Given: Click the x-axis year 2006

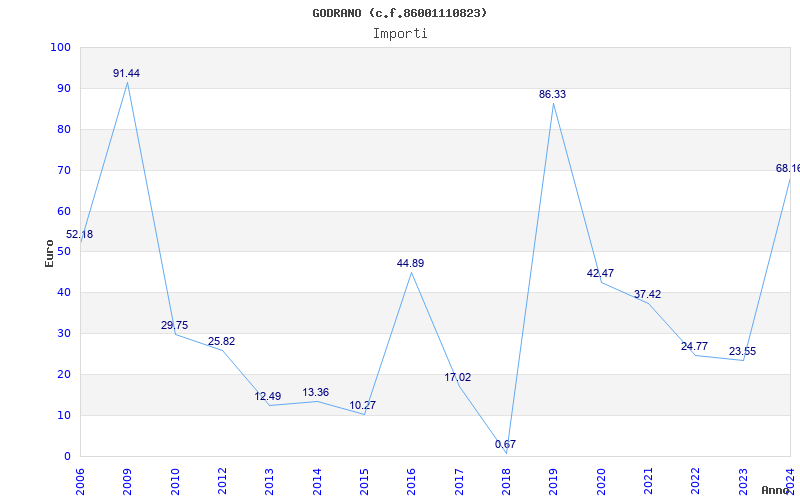Looking at the screenshot, I should 80,482.
